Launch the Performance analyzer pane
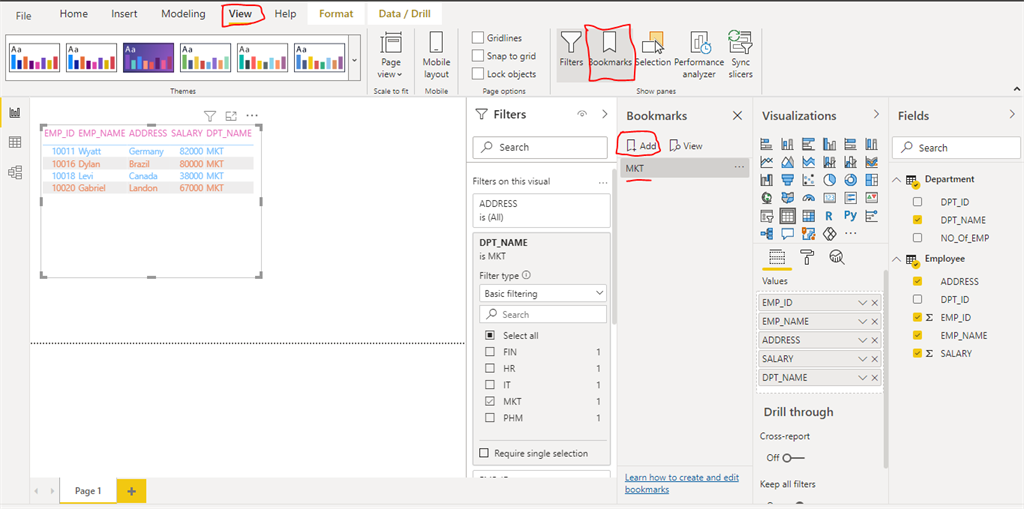The width and height of the screenshot is (1024, 509). pyautogui.click(x=699, y=56)
